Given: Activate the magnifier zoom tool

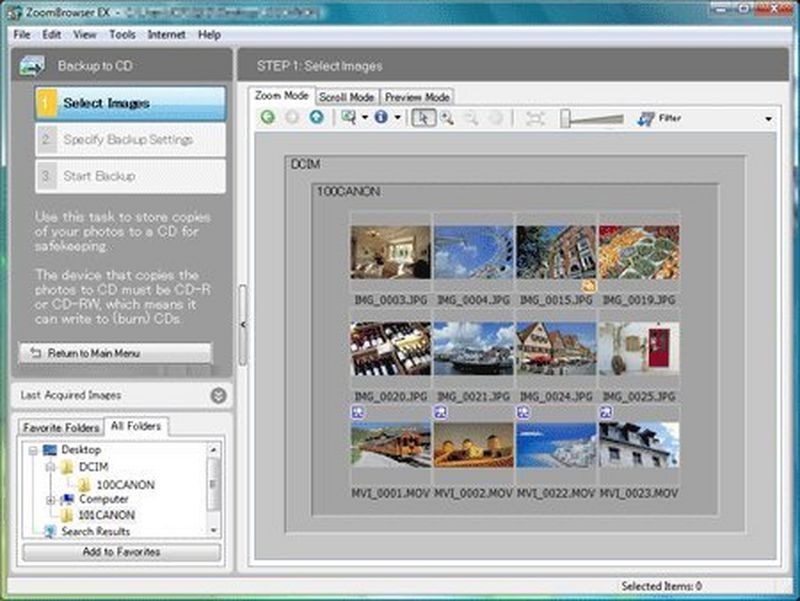Looking at the screenshot, I should [448, 118].
